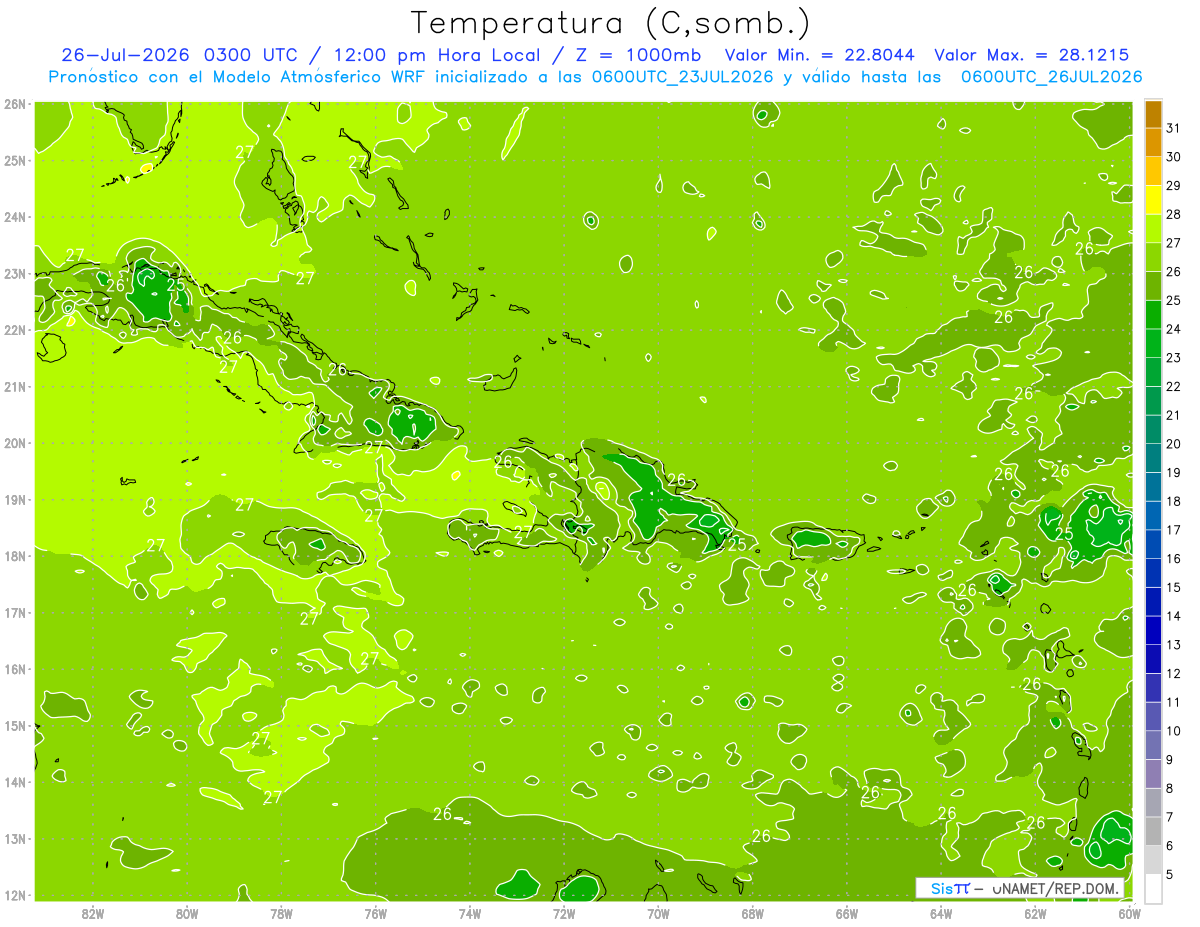
Task: Click the longitude label 64W
Action: click(x=941, y=913)
